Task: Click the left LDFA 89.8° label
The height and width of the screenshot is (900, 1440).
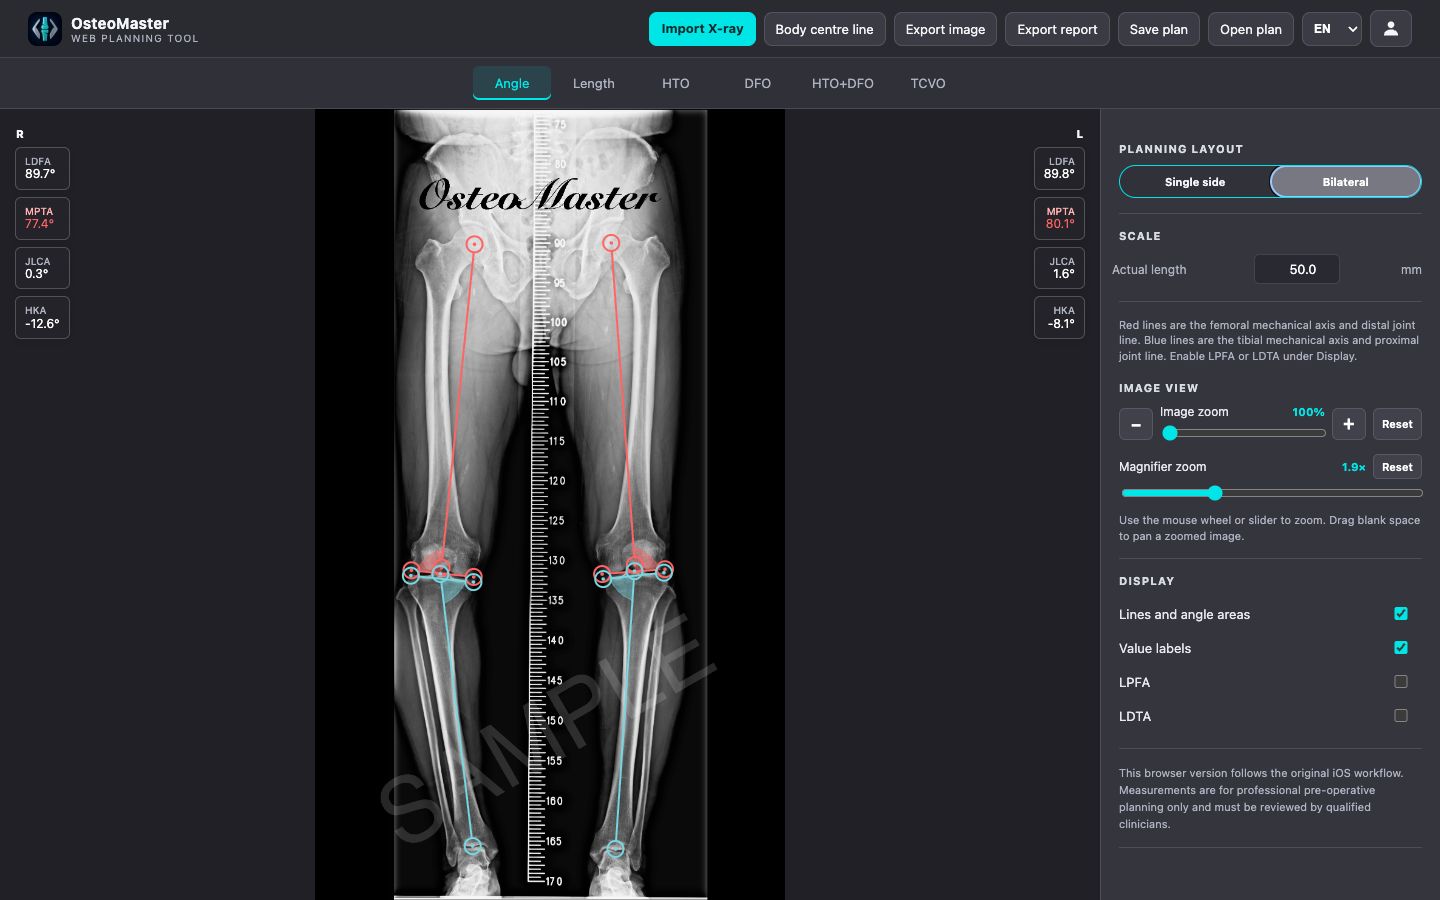Action: coord(1059,168)
